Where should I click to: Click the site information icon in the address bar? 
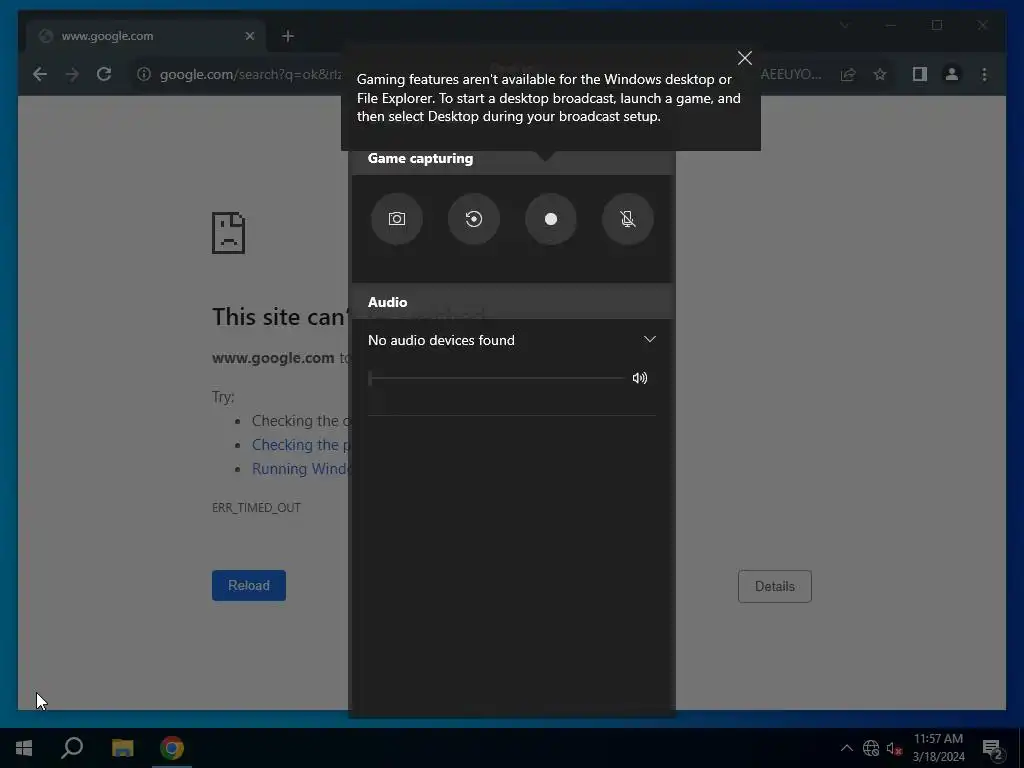point(144,74)
